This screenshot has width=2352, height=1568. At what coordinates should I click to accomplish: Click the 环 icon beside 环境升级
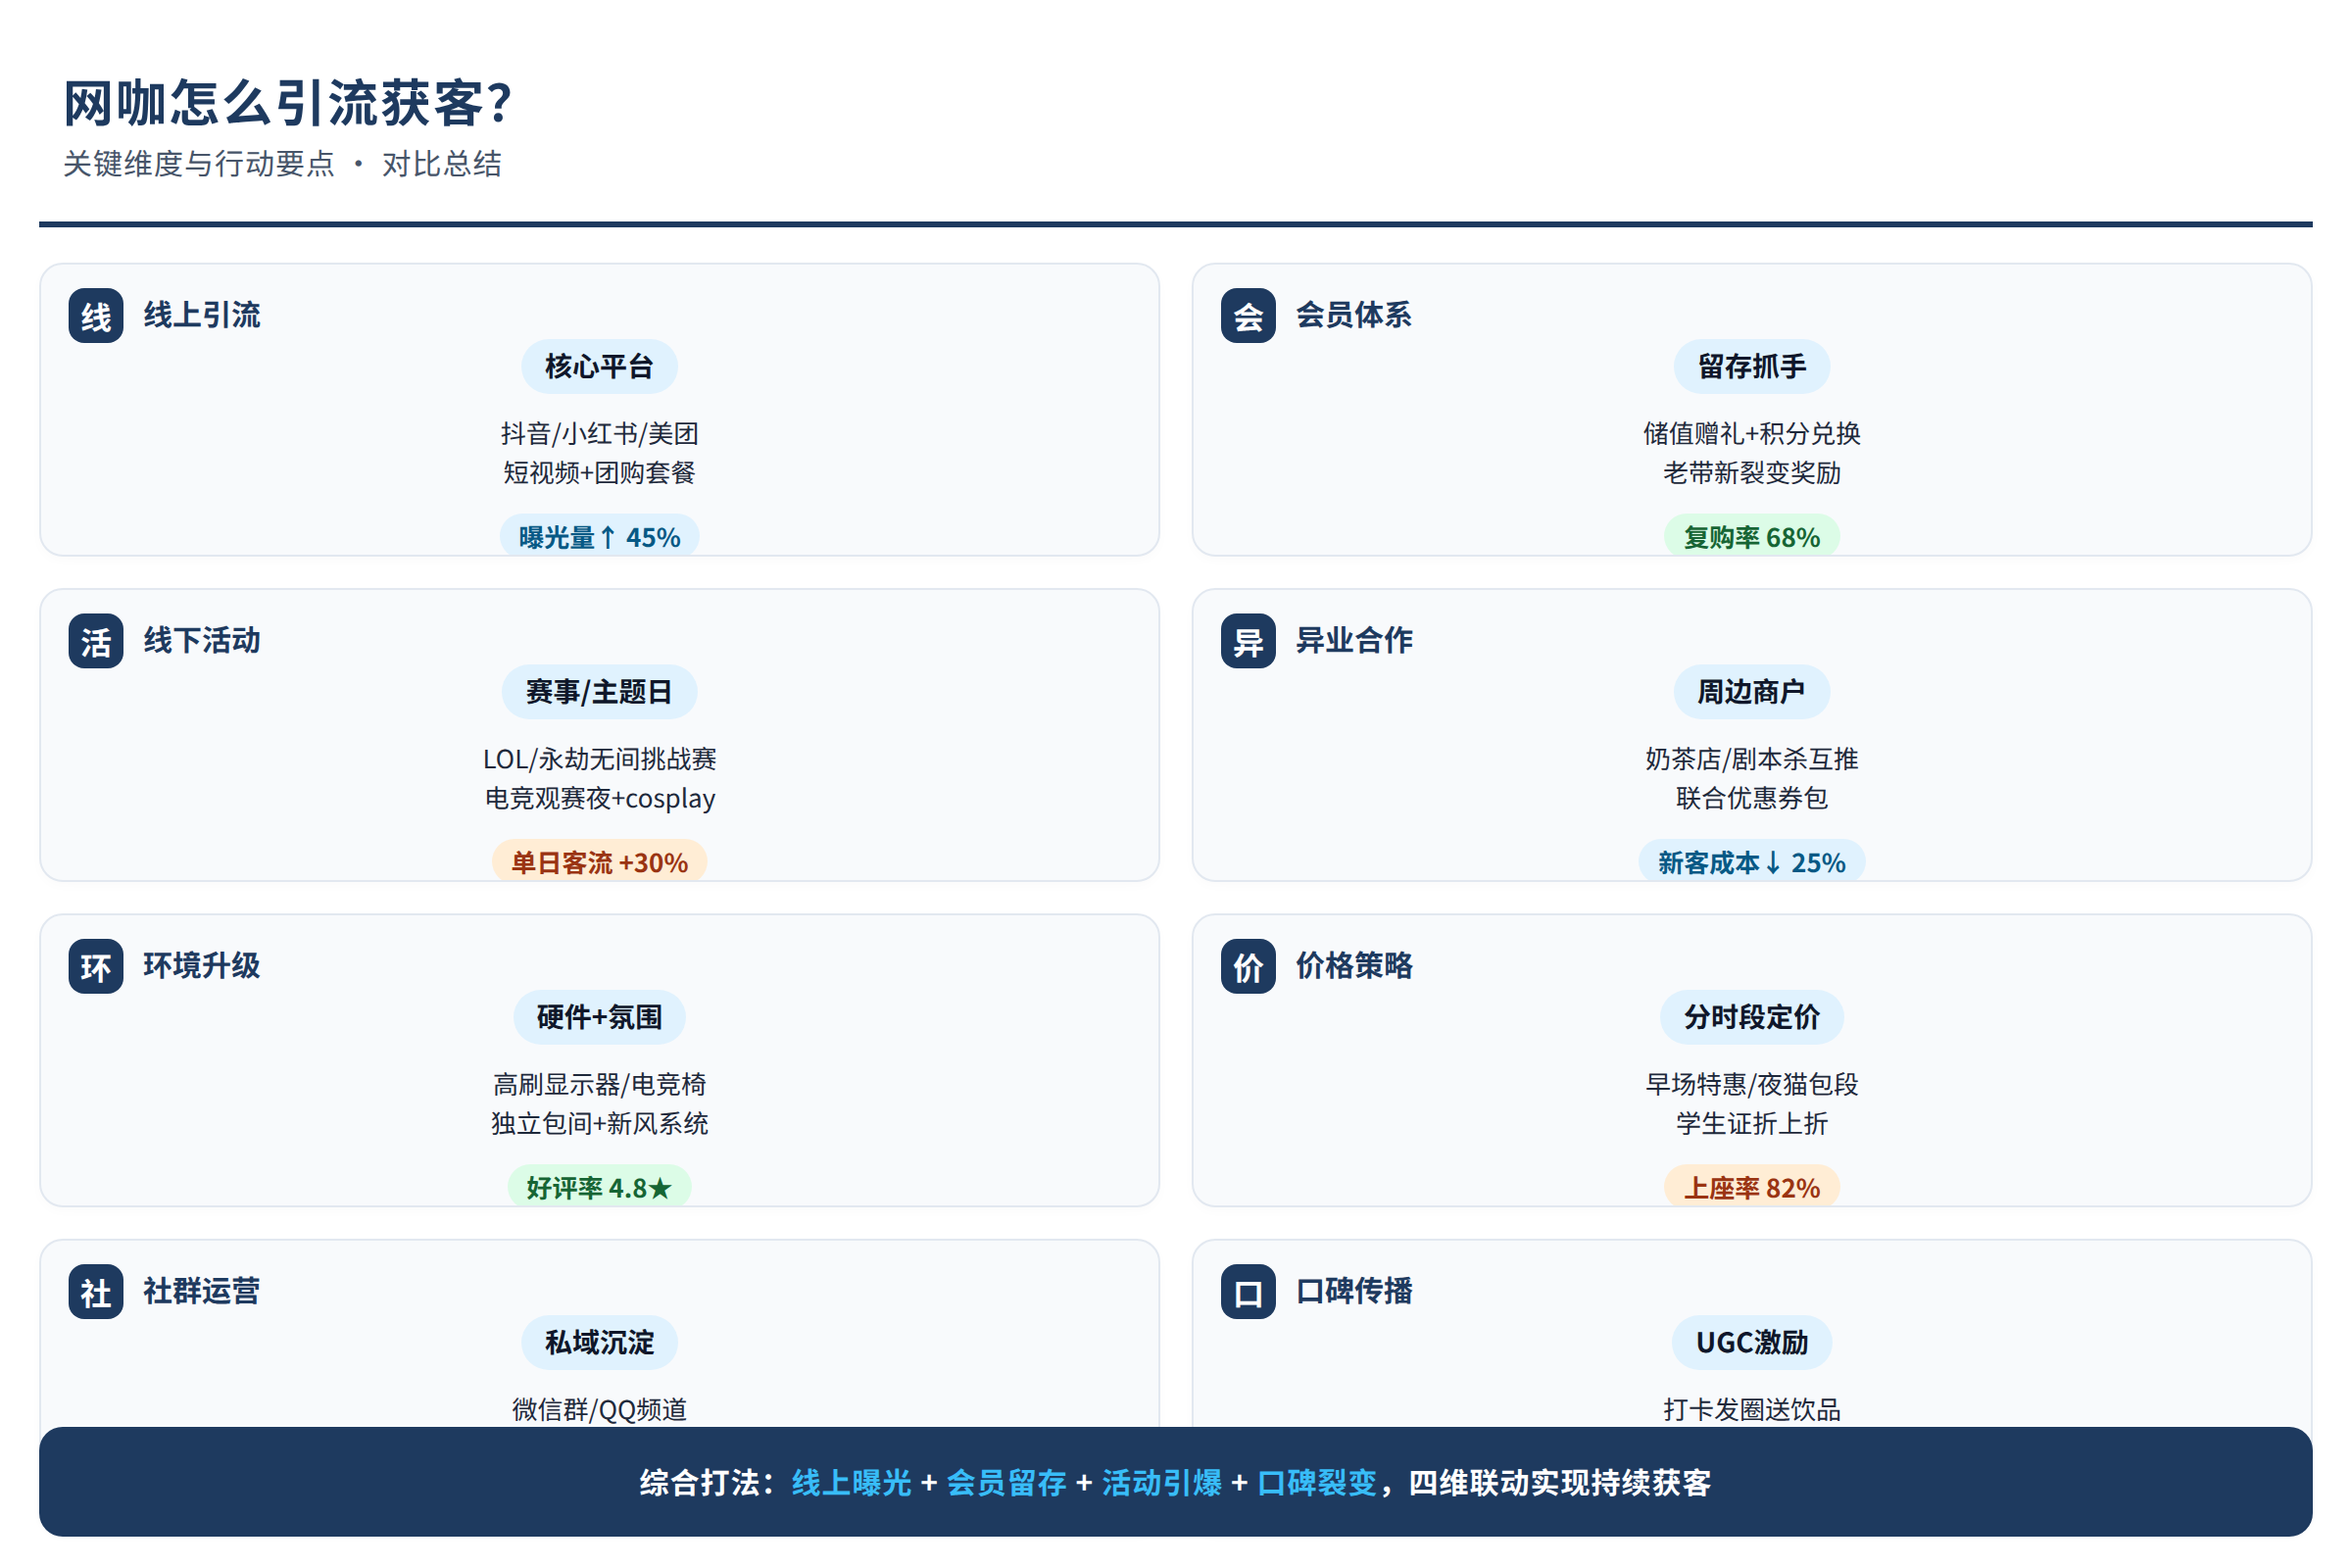(x=96, y=967)
